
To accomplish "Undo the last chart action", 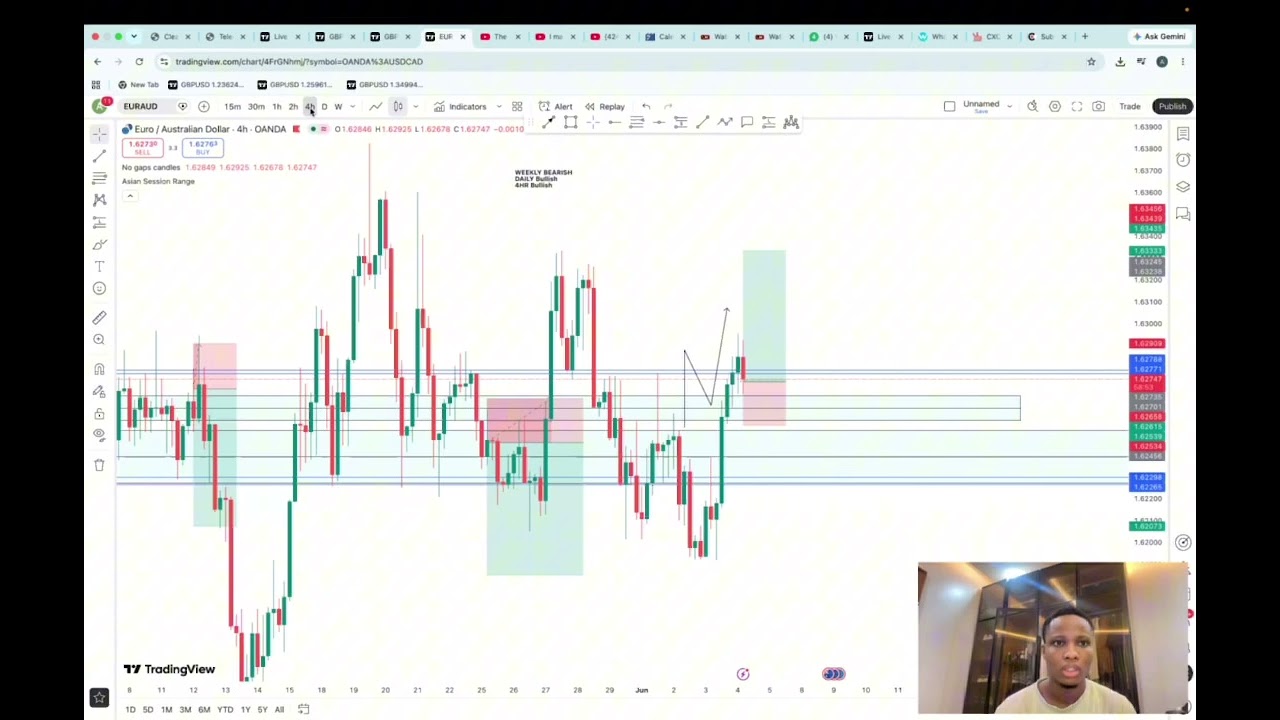I will pos(646,106).
